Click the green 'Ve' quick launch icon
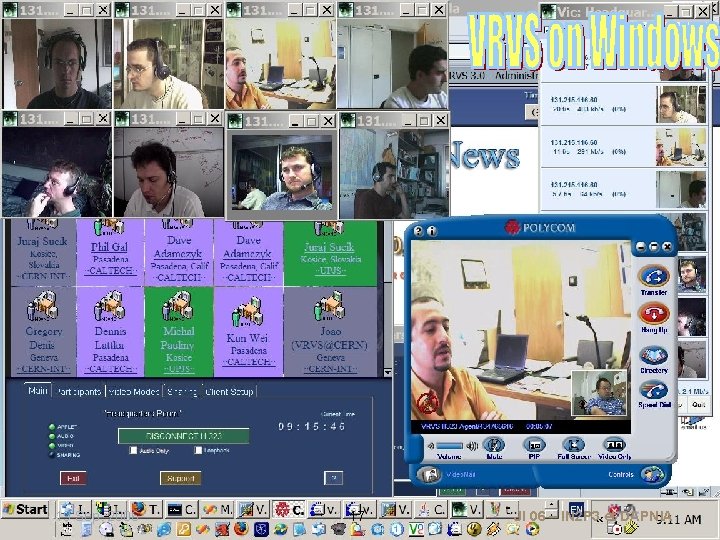The width and height of the screenshot is (720, 540). pyautogui.click(x=416, y=529)
